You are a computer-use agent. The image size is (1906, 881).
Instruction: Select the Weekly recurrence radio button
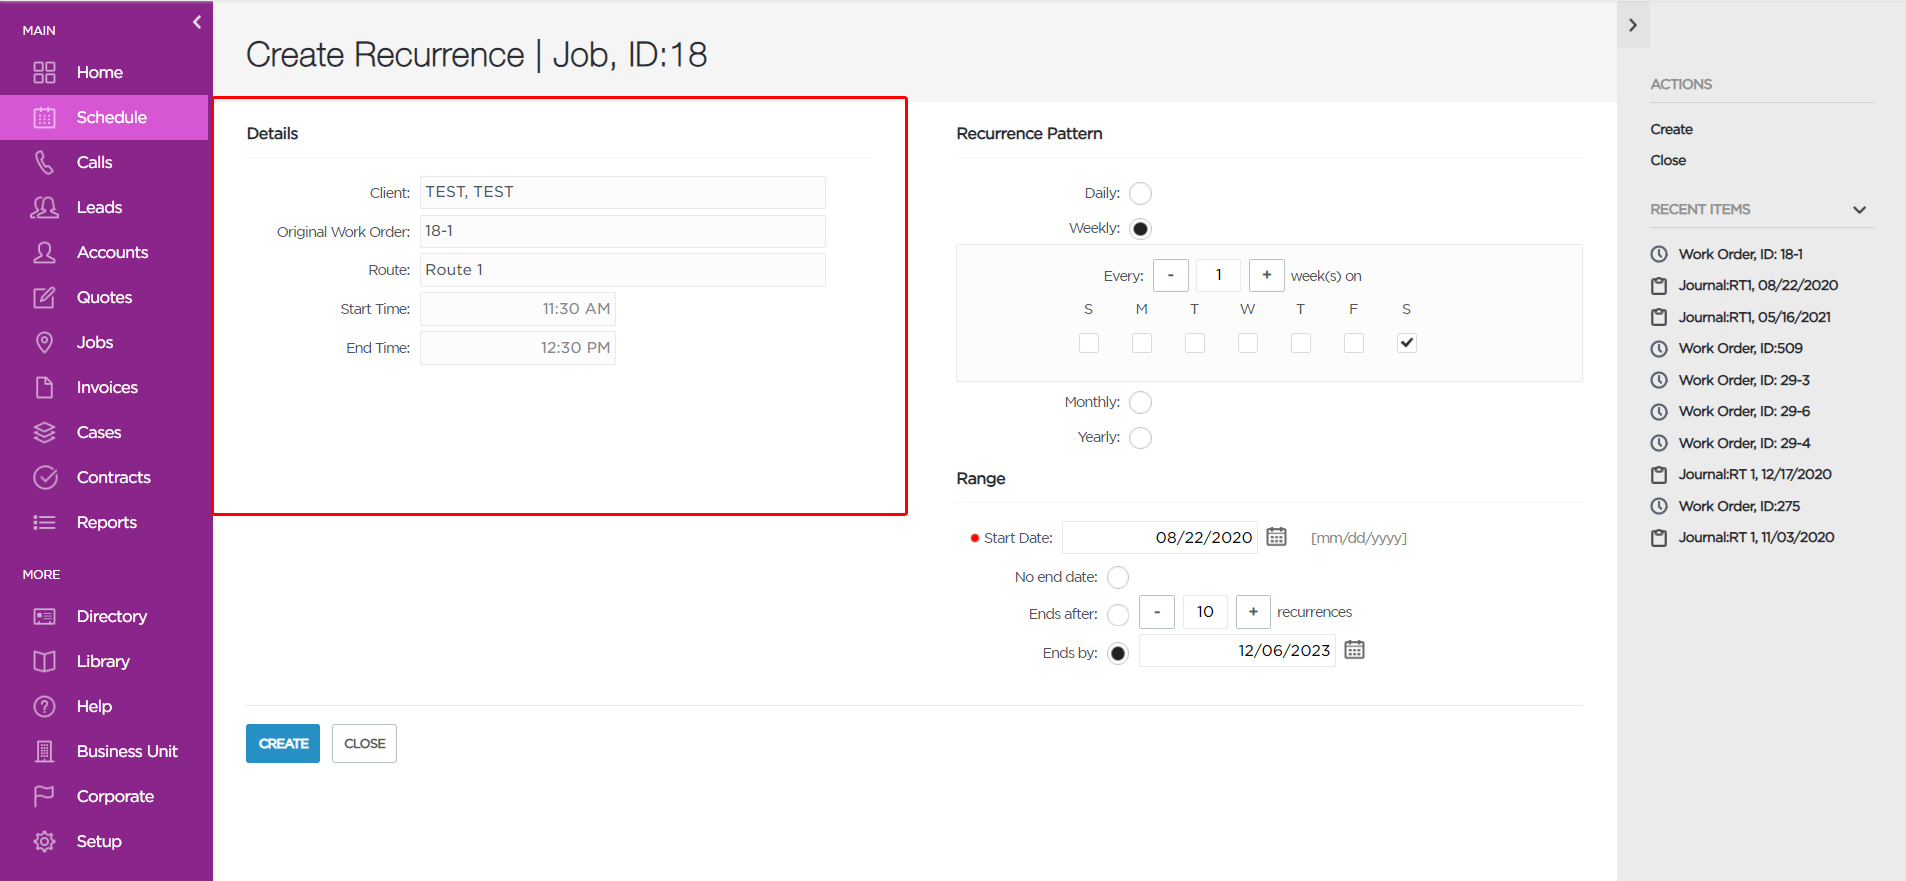(1140, 229)
